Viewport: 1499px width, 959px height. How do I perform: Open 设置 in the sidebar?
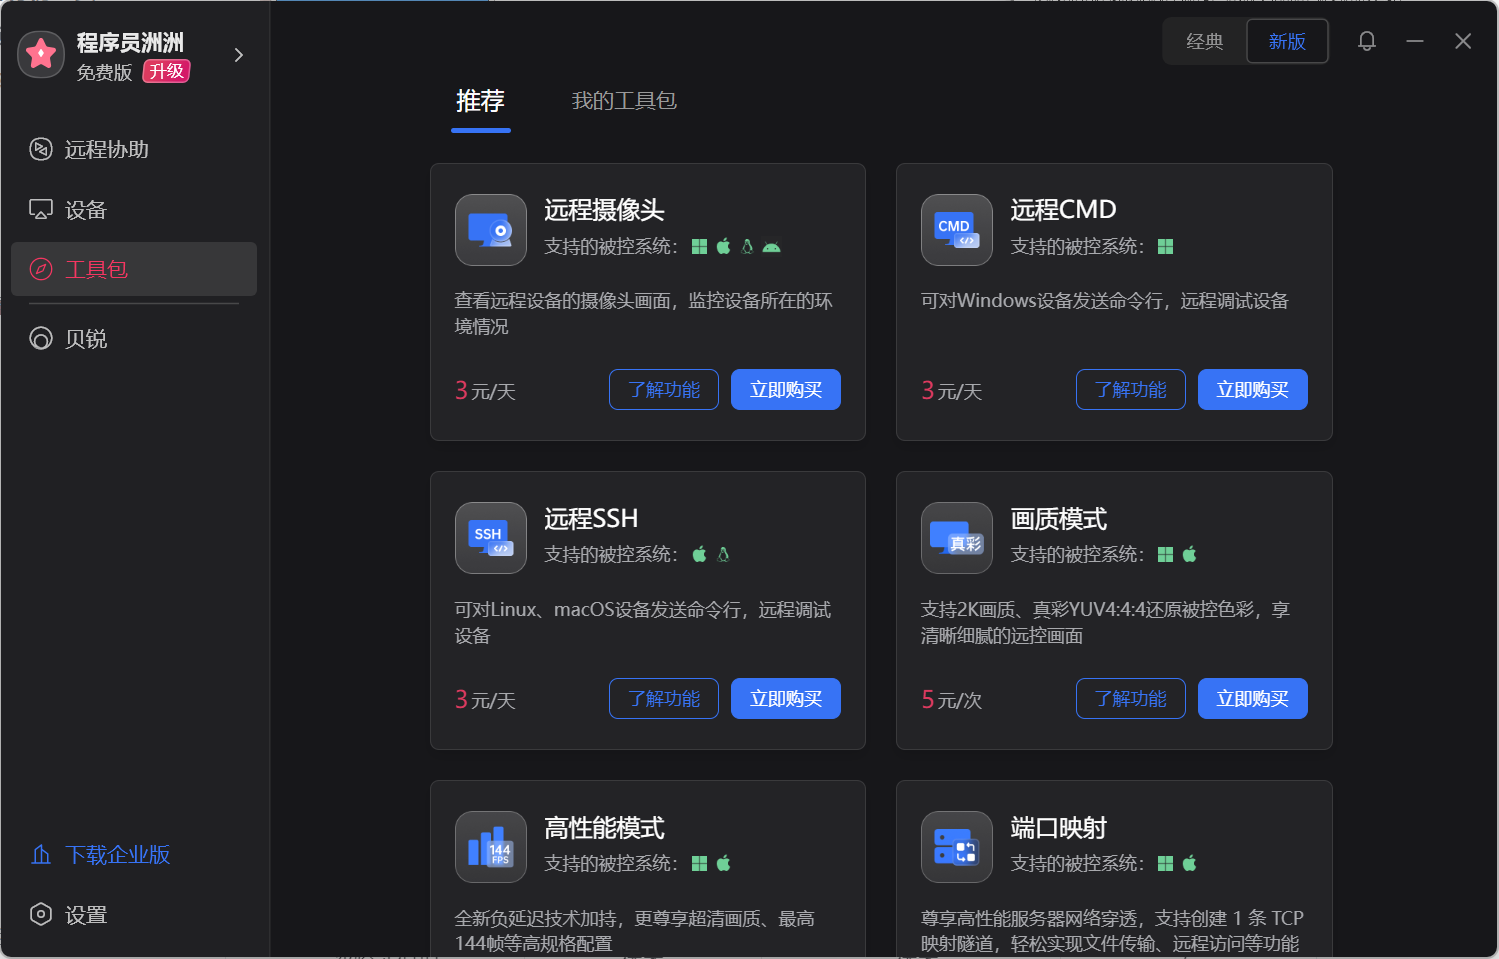pyautogui.click(x=134, y=915)
